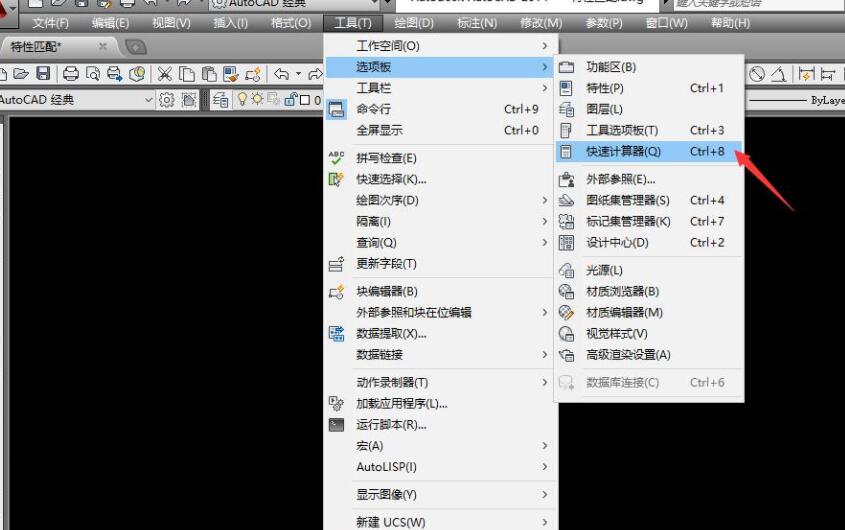Toggle layer on/off light bulb
Screen dimensions: 845x530
243,99
